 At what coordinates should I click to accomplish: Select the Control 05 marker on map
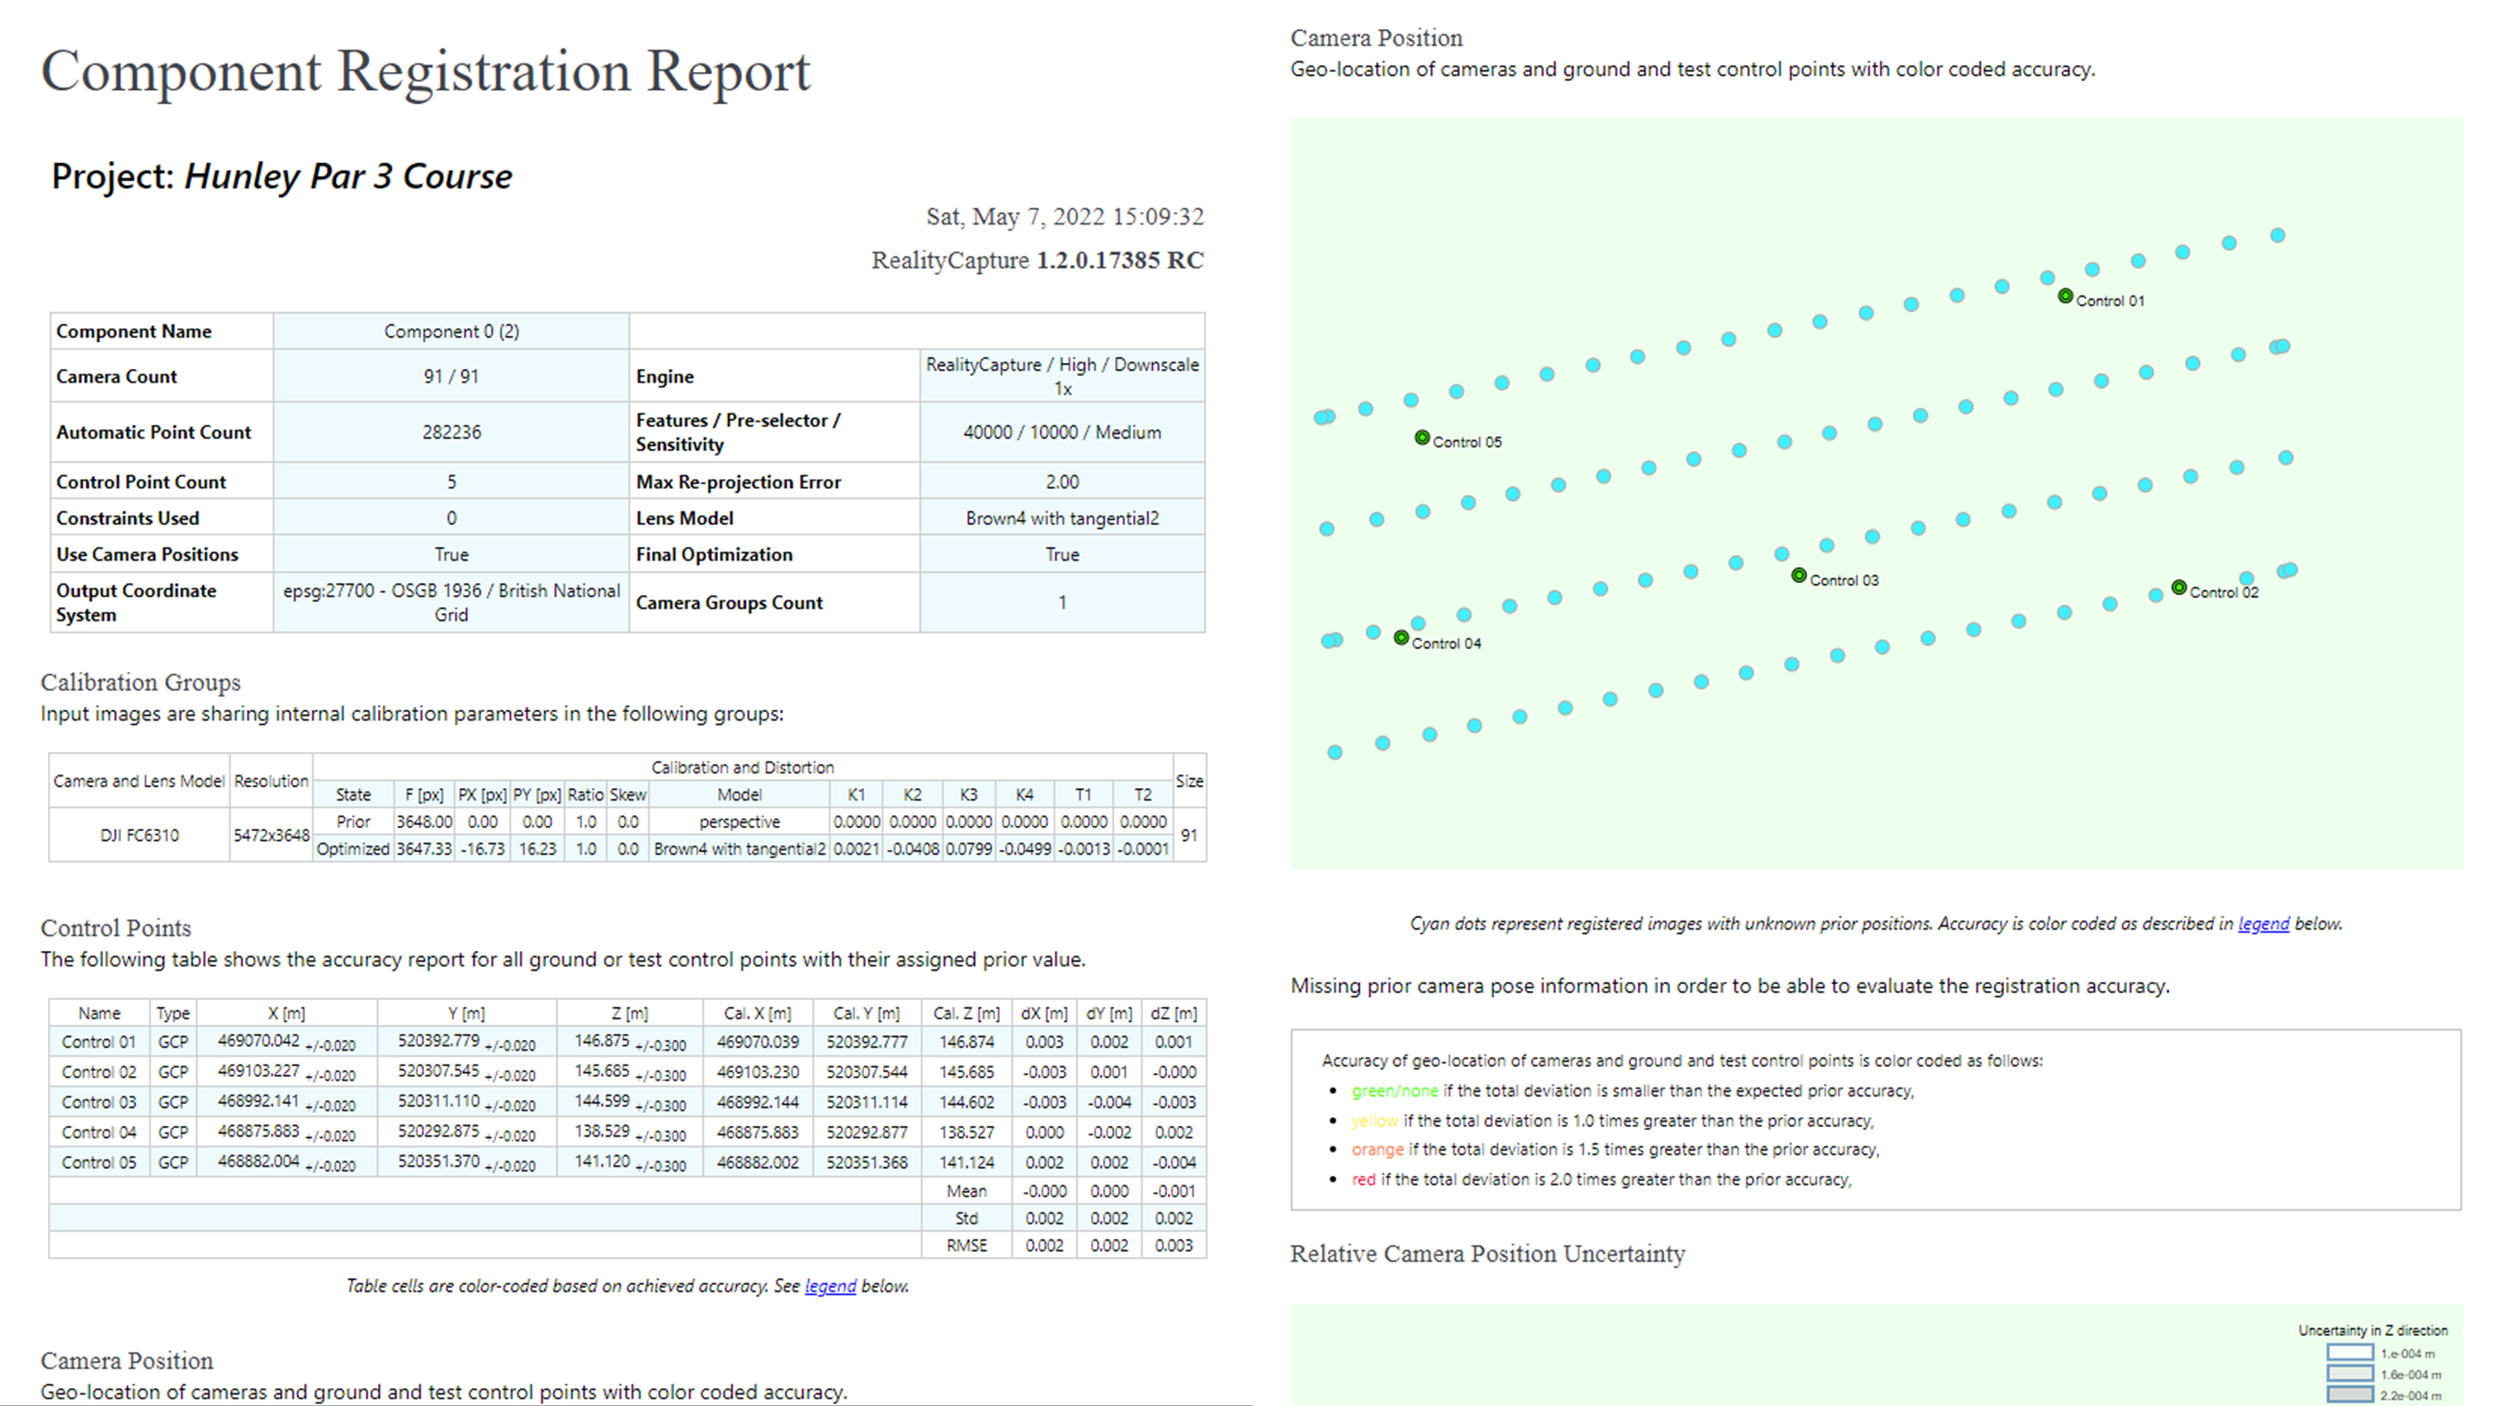point(1422,437)
